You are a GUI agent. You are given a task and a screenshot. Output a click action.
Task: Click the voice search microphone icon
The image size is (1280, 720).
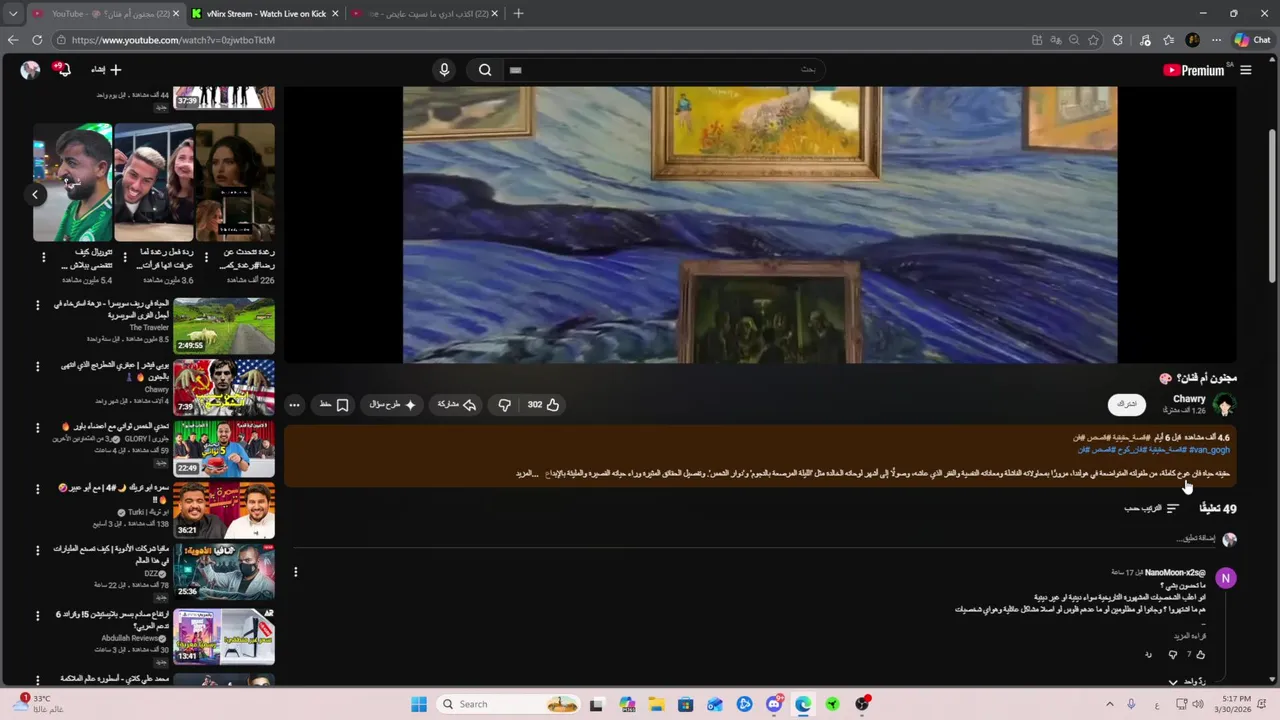[444, 70]
